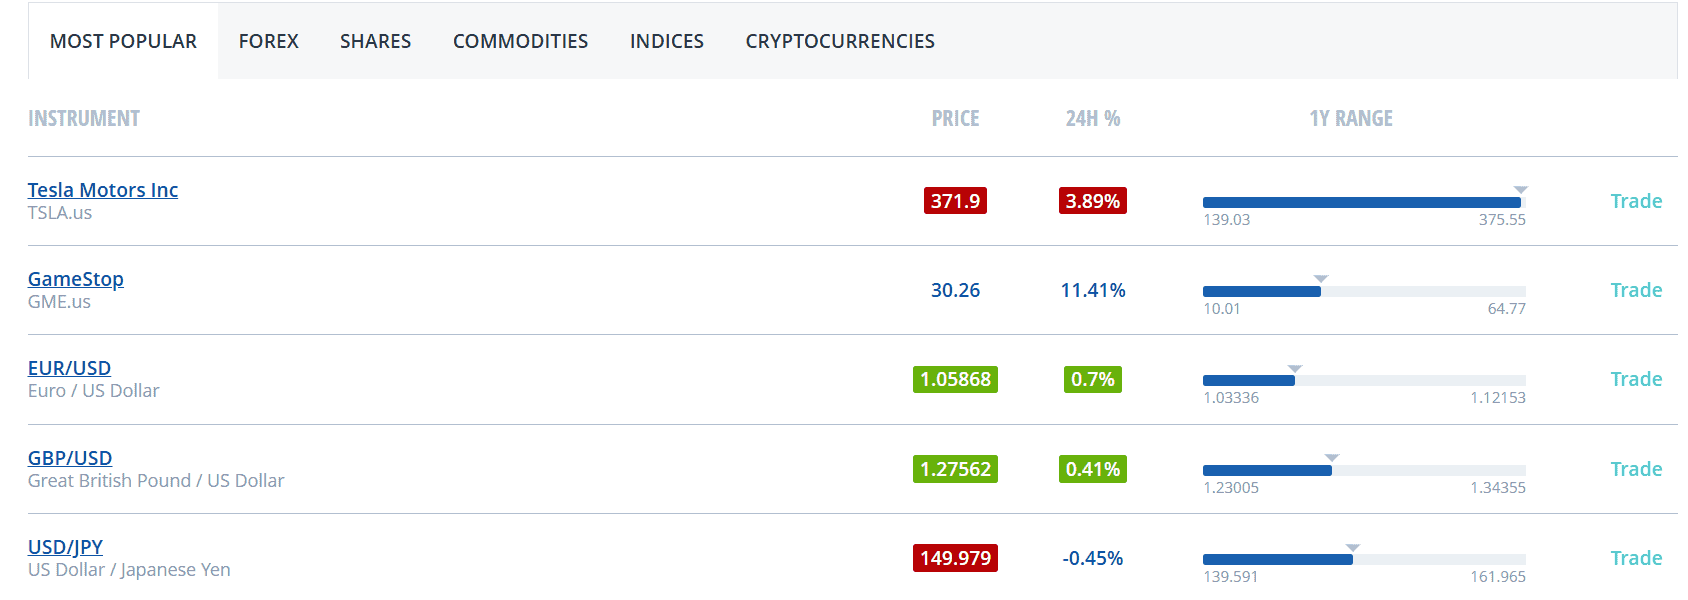Image resolution: width=1688 pixels, height=600 pixels.
Task: Click the Tesla range marker triangle
Action: (1521, 189)
